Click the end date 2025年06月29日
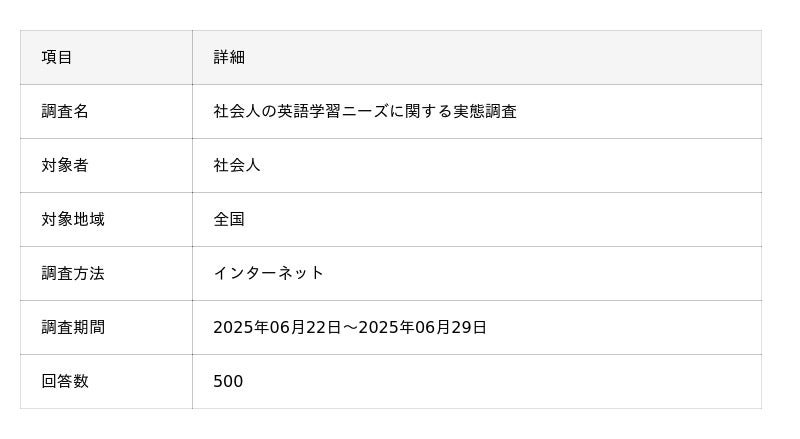 point(422,328)
